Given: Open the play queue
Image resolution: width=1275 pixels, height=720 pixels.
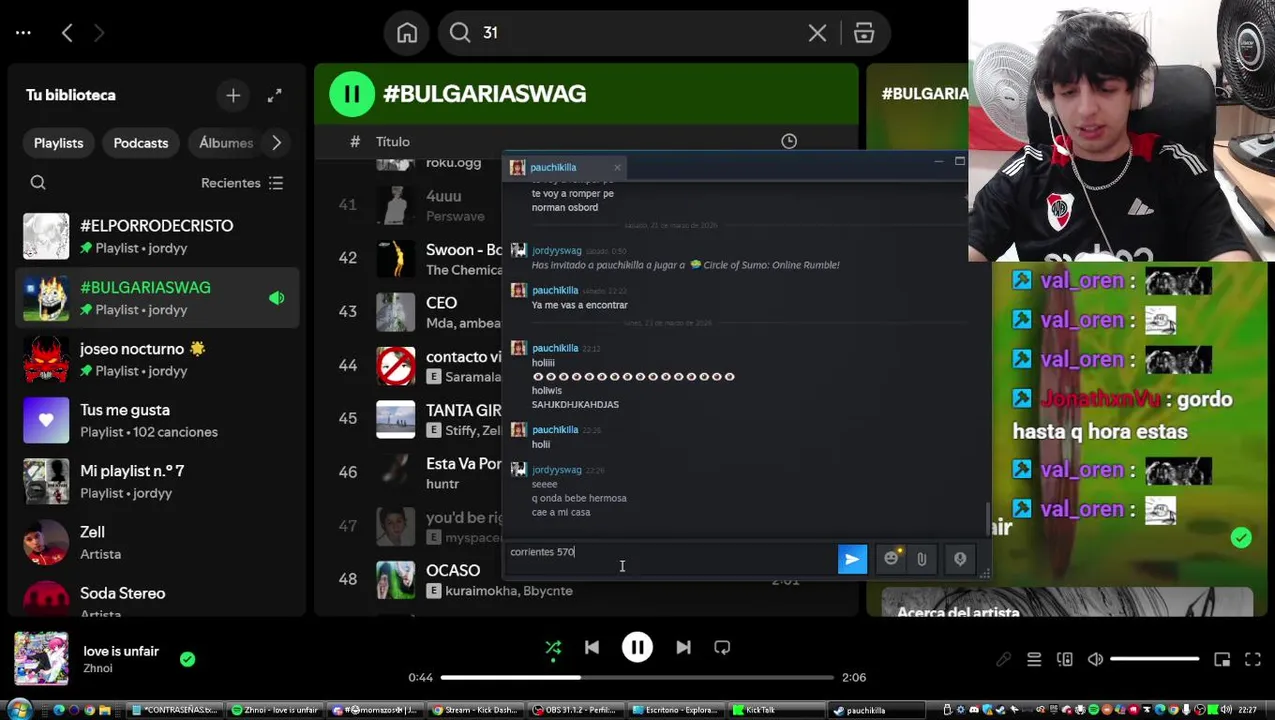Looking at the screenshot, I should point(1034,659).
